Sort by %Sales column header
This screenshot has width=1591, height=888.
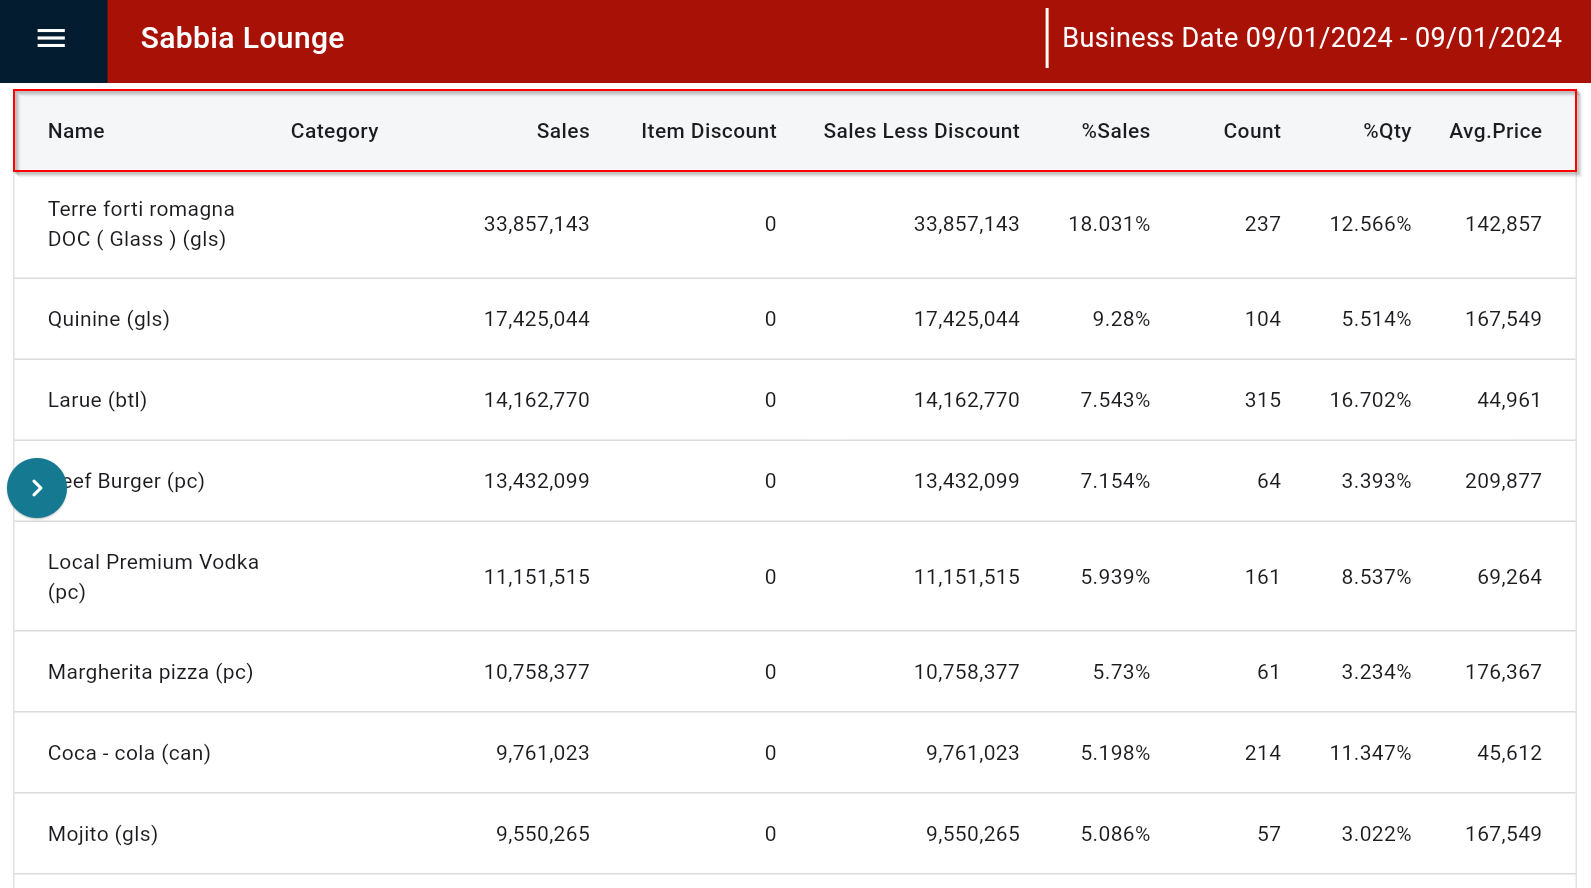[1115, 131]
